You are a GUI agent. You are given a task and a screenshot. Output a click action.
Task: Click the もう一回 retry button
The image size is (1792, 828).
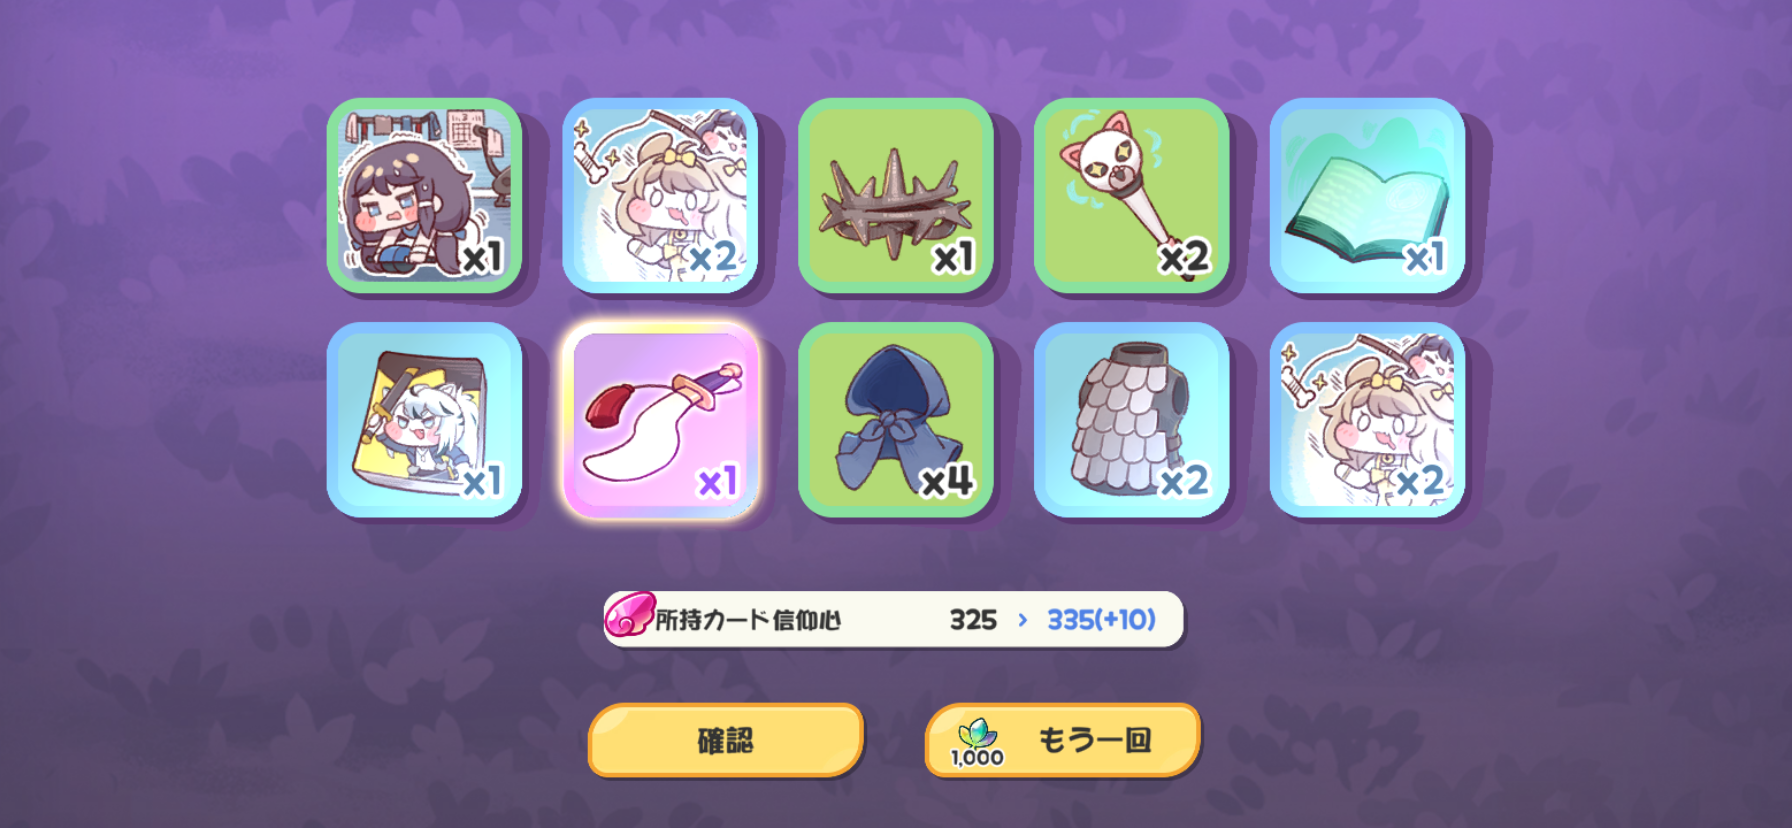click(x=1062, y=740)
